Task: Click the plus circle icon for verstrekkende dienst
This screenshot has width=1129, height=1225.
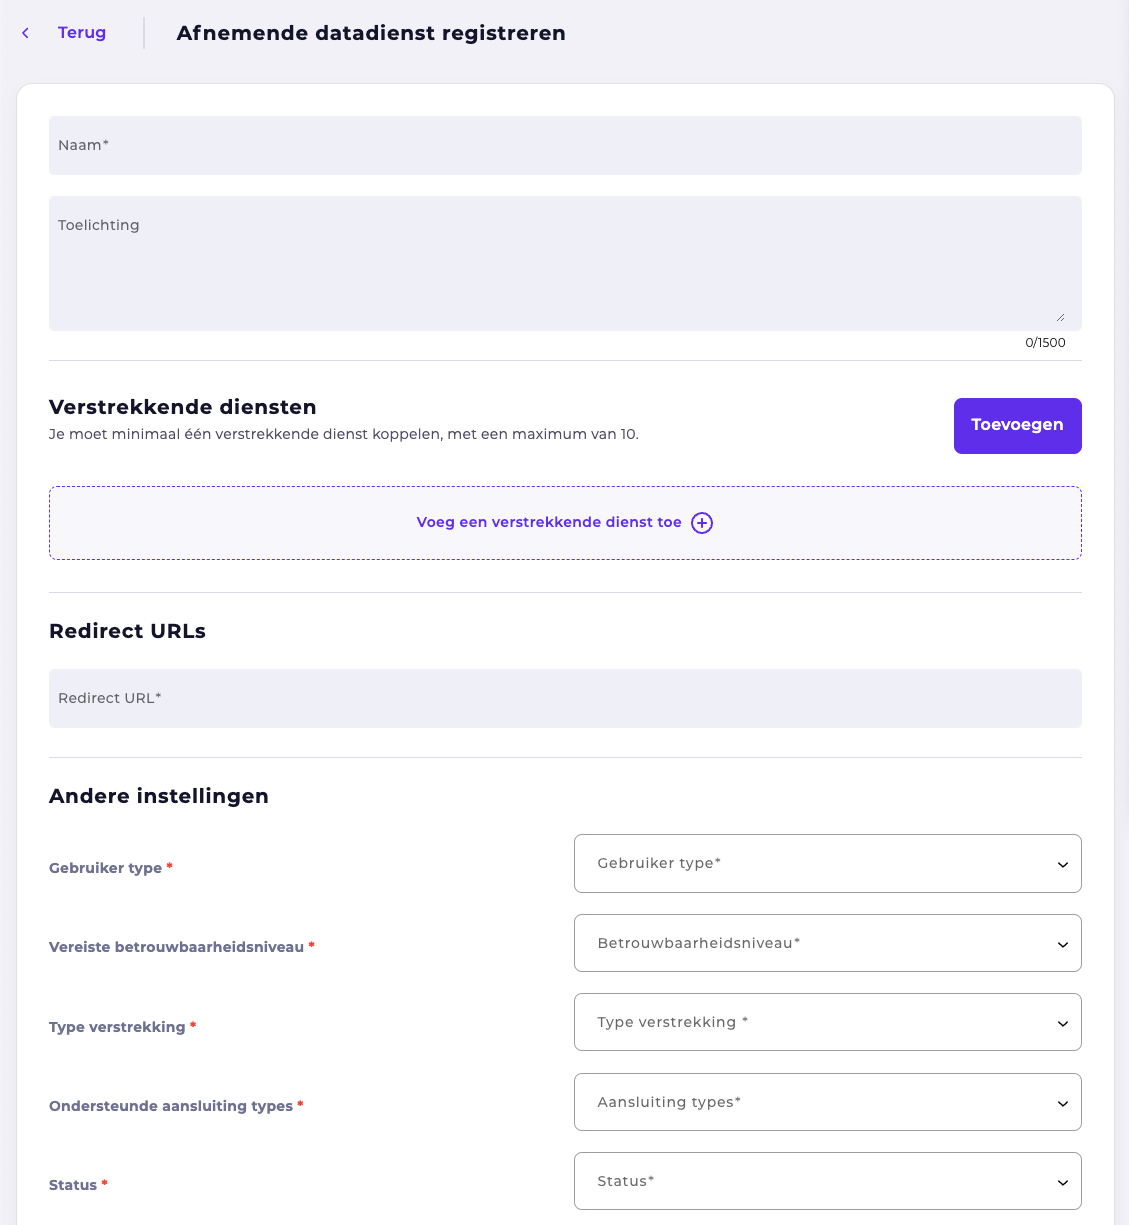Action: point(702,523)
